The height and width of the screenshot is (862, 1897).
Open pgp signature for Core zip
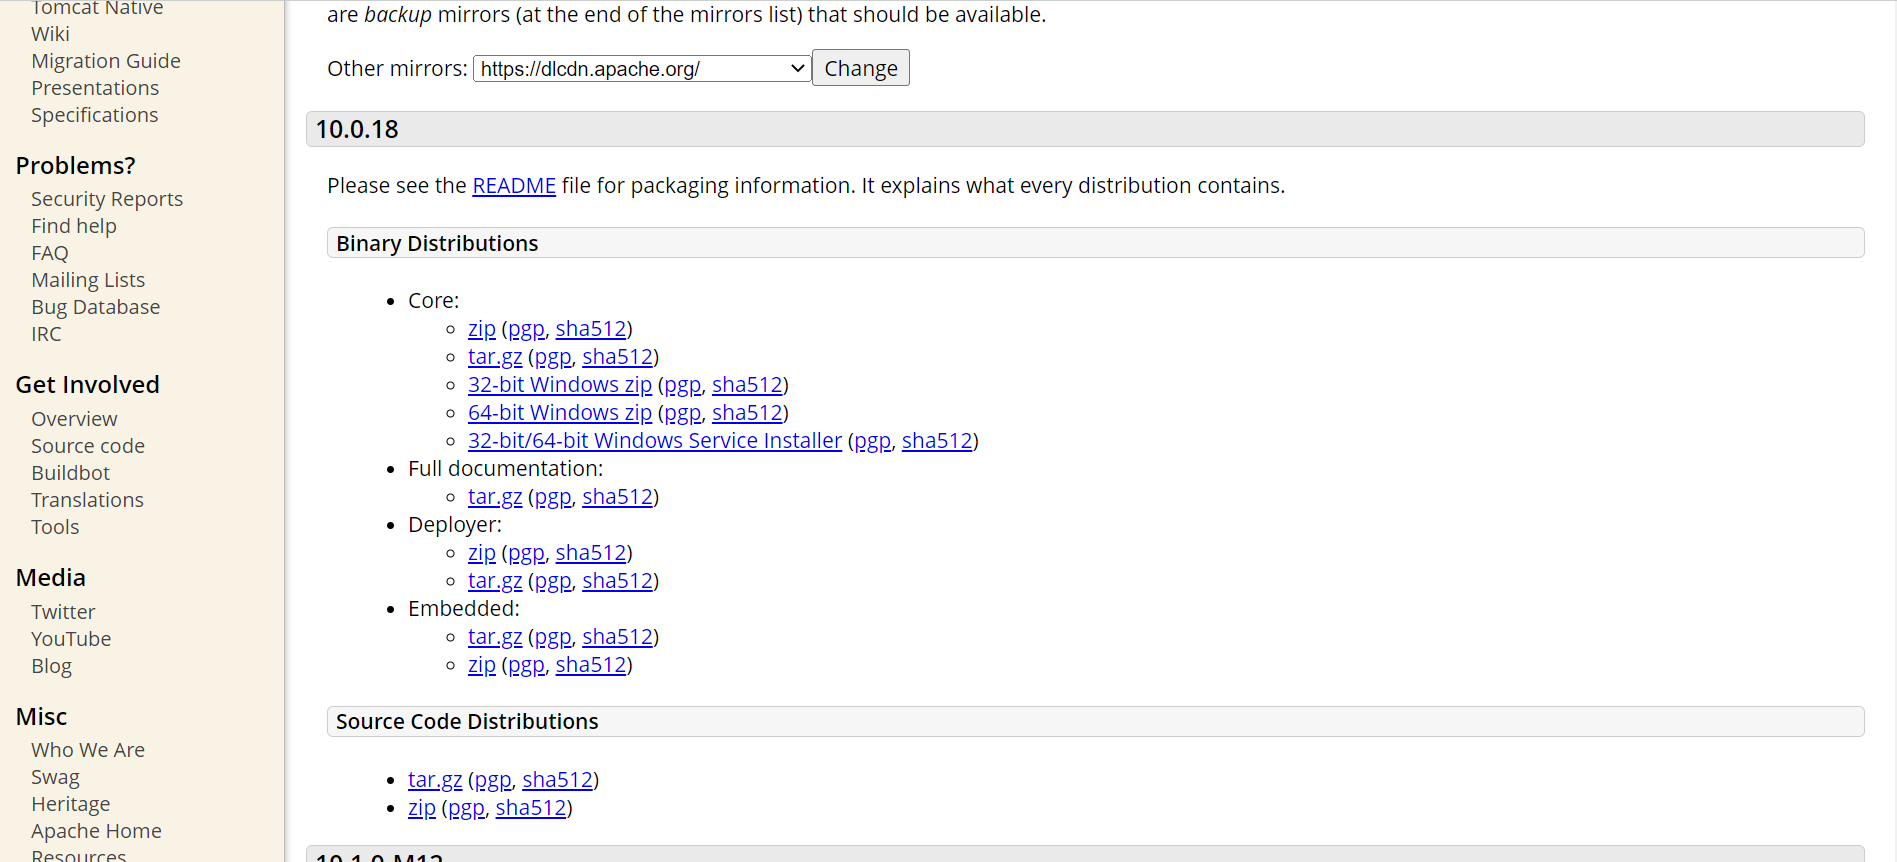(x=526, y=329)
